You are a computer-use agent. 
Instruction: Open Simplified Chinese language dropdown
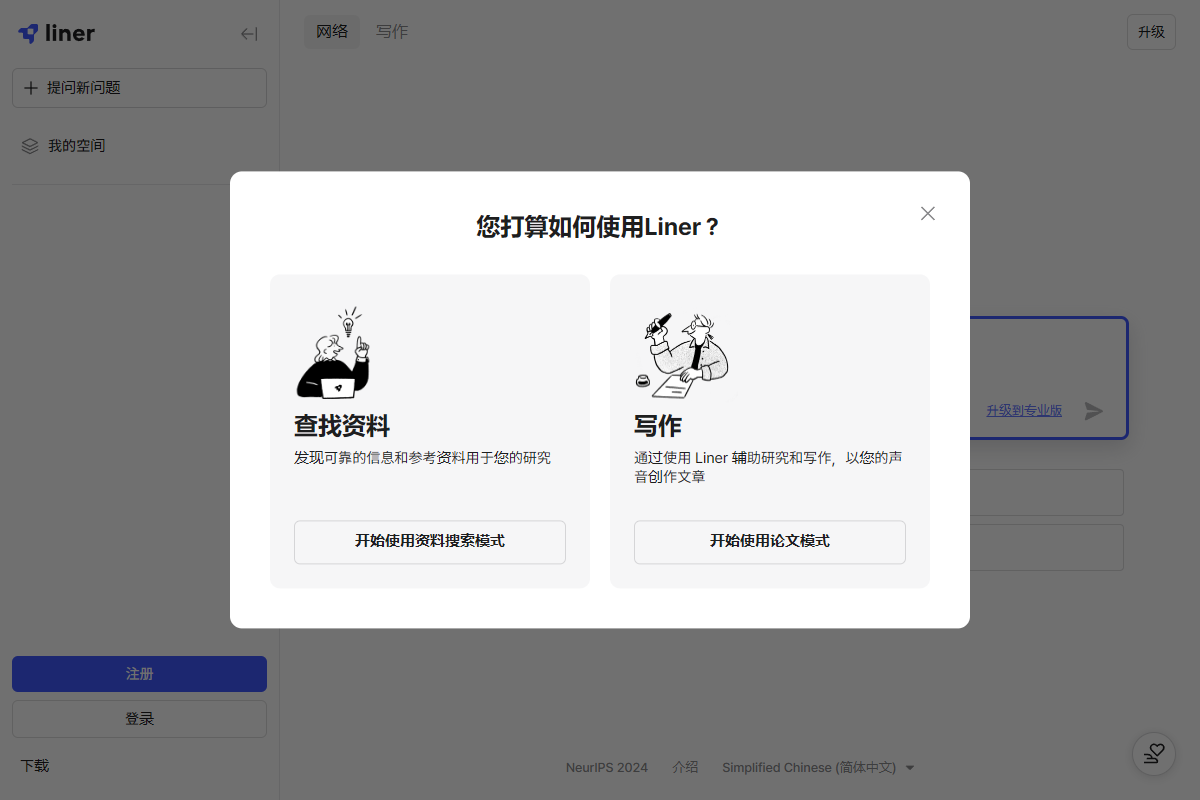pyautogui.click(x=818, y=768)
